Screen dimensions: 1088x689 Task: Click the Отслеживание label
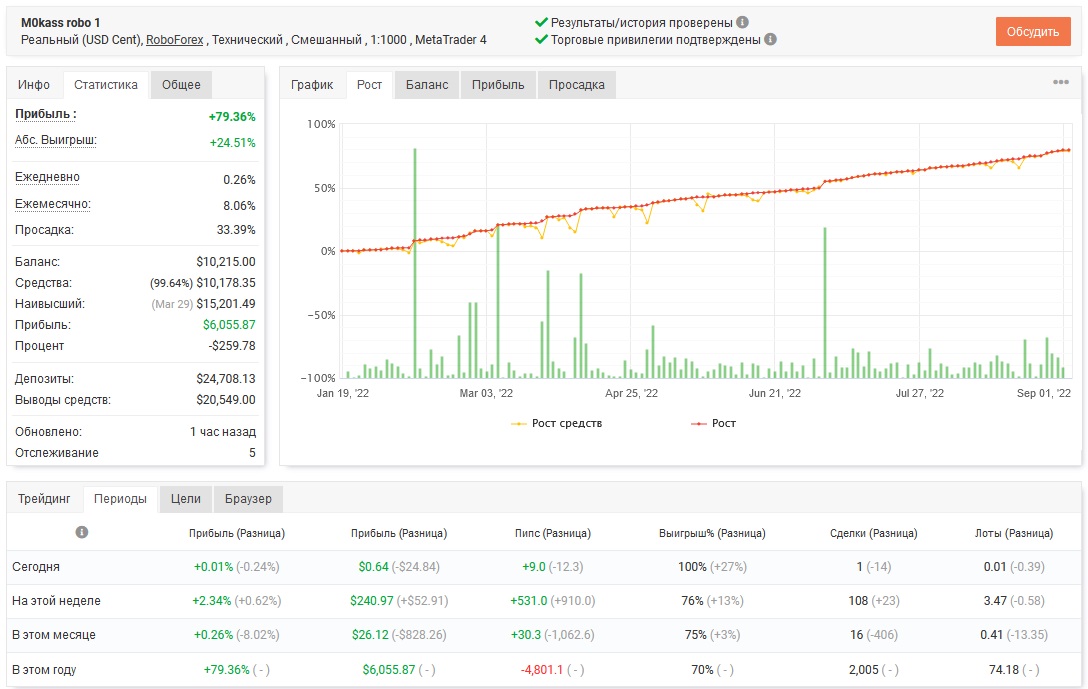57,452
